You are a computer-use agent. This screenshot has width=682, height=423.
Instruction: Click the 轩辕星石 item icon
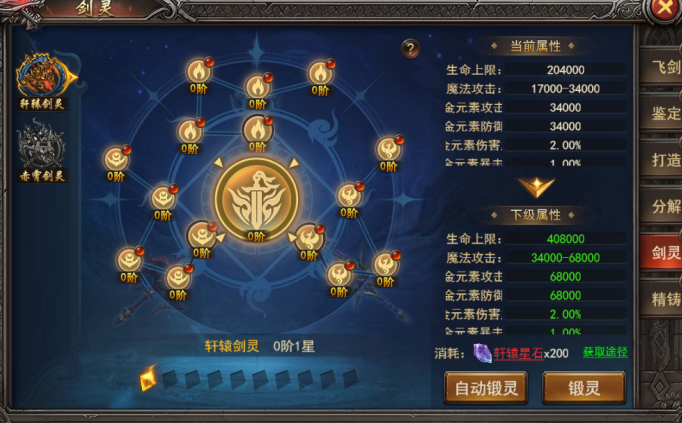point(482,353)
